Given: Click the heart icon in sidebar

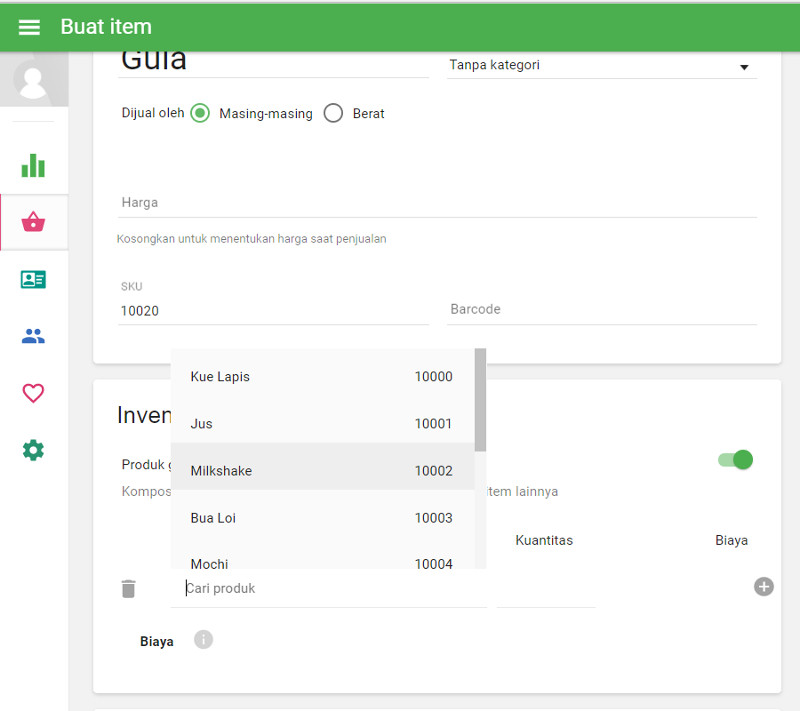Looking at the screenshot, I should pos(33,393).
